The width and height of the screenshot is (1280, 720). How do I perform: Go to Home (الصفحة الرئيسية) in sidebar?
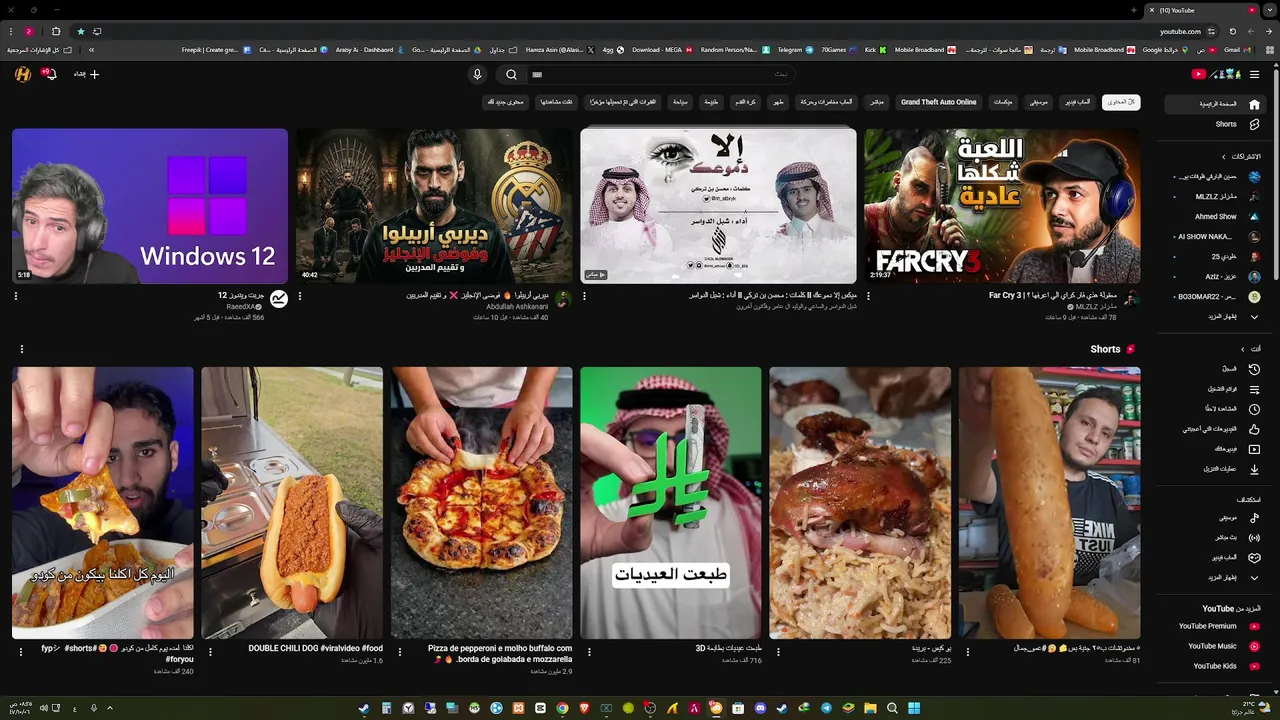[1217, 104]
